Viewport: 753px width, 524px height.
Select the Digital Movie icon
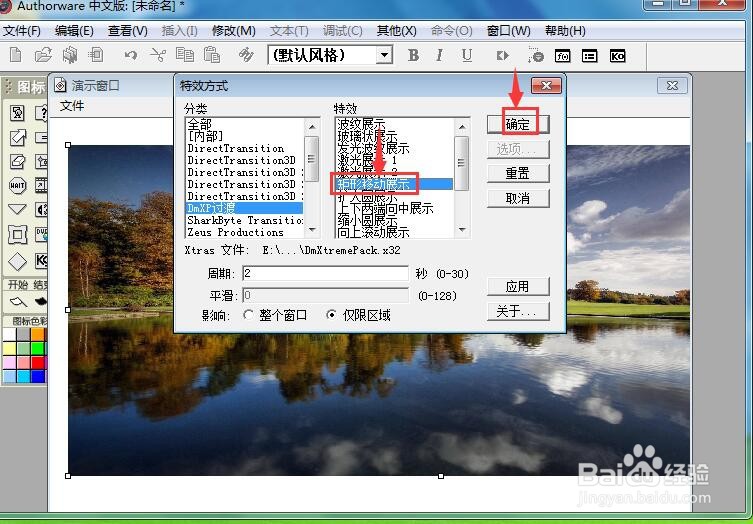tap(41, 185)
